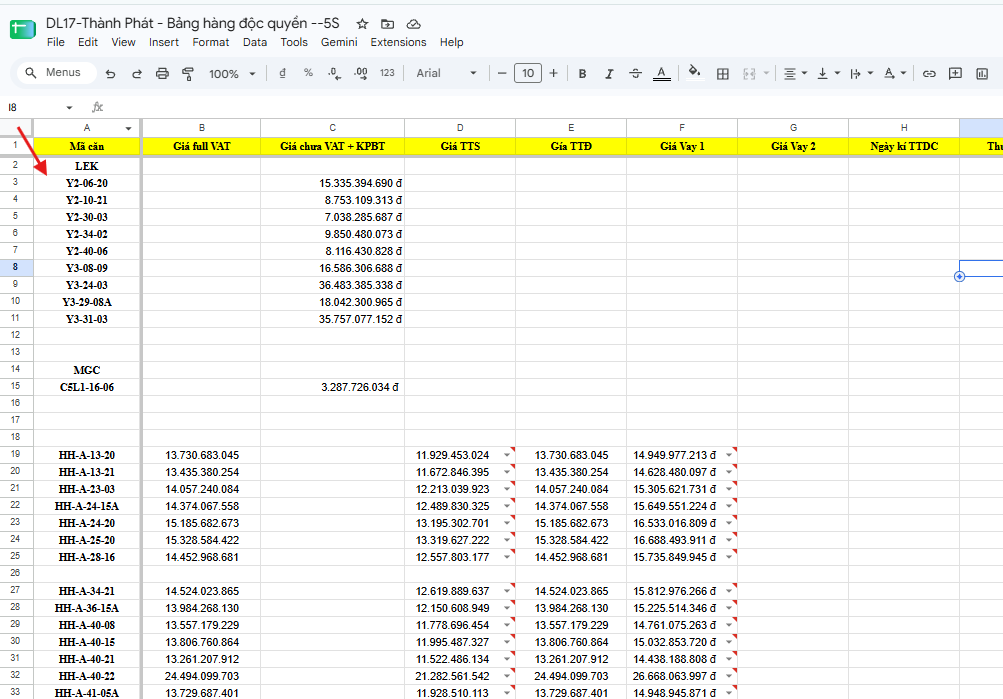This screenshot has width=1003, height=699.
Task: Open the Extensions menu
Action: [x=398, y=42]
